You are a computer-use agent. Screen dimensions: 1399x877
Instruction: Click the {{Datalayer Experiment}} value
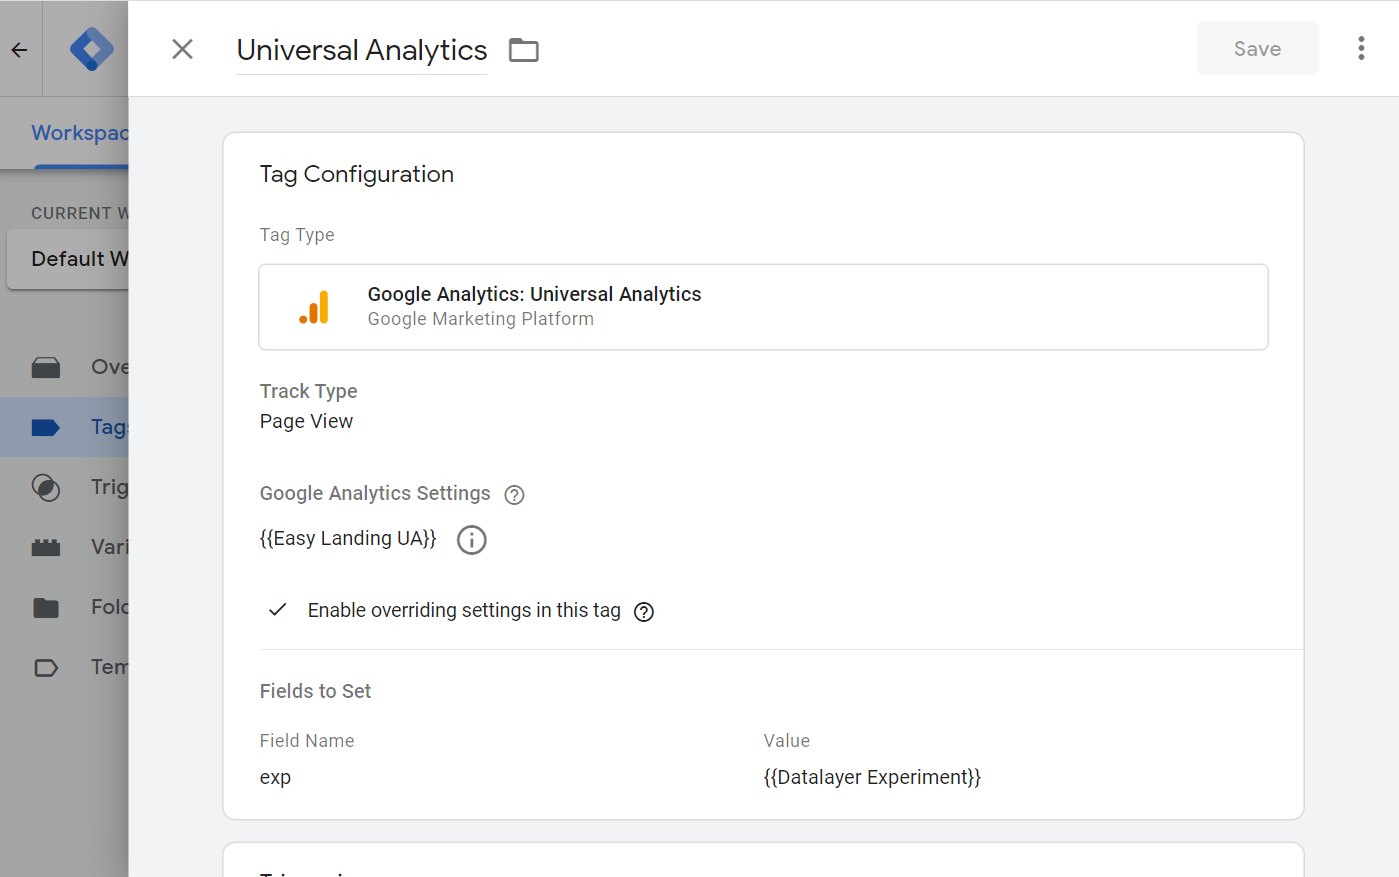[x=872, y=777]
